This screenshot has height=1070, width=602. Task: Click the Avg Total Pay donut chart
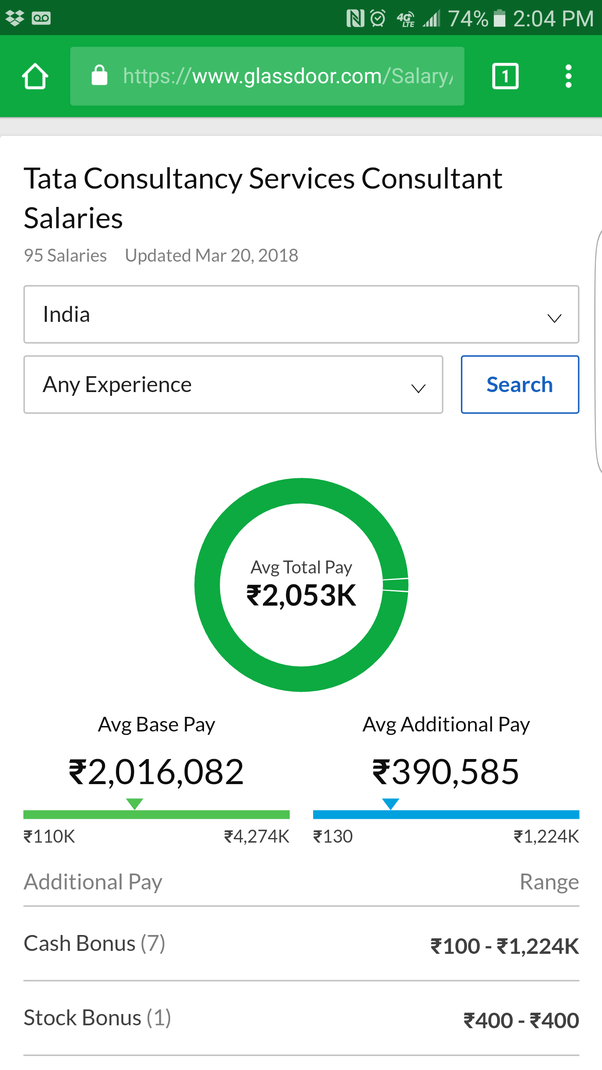click(x=301, y=585)
